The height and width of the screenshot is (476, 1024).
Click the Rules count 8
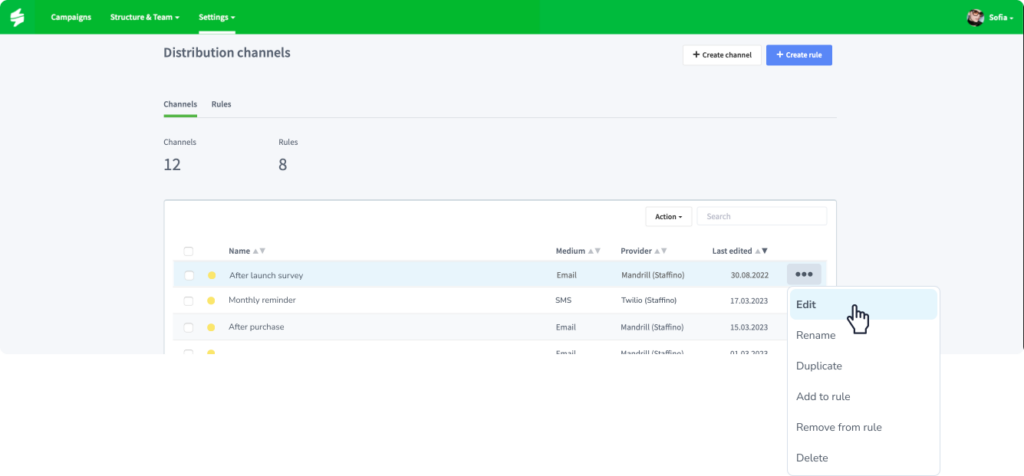click(283, 165)
